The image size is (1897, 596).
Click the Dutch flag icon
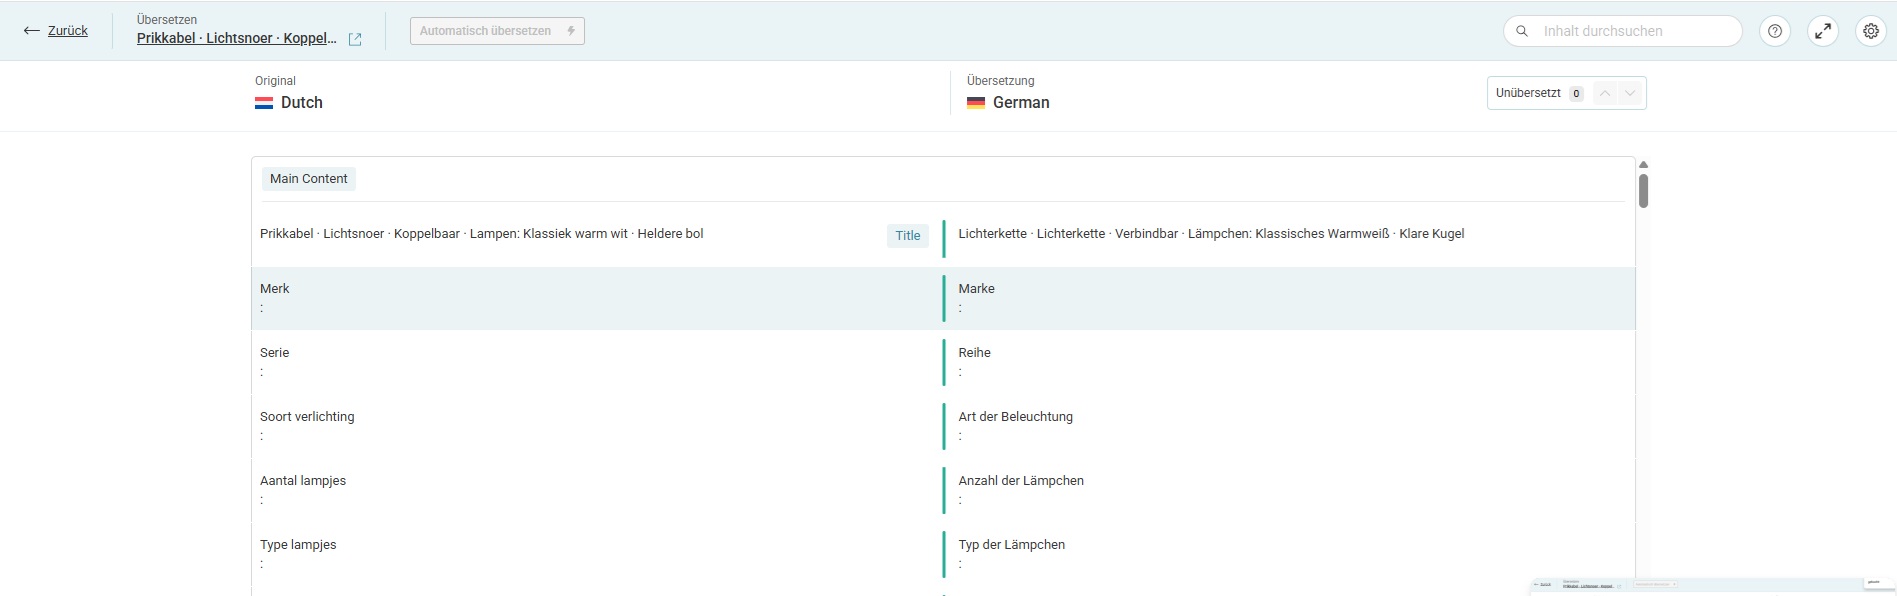264,103
